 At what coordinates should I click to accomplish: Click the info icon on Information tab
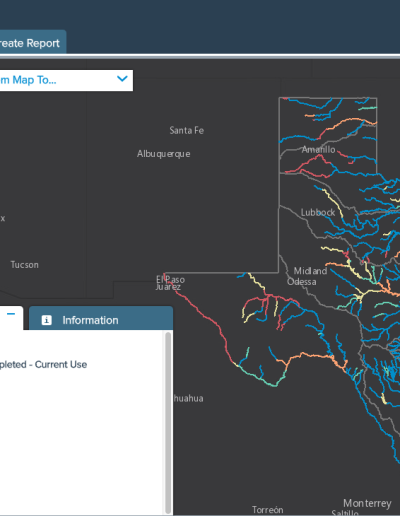pos(46,320)
